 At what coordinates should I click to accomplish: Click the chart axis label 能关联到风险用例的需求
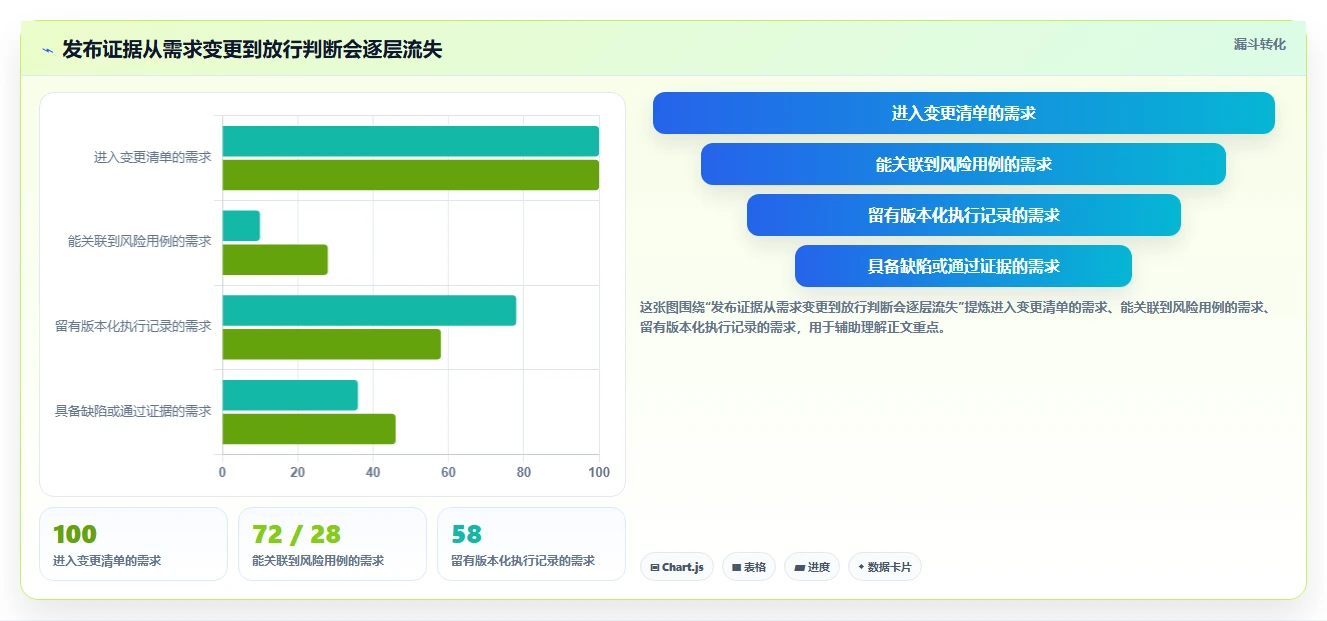(139, 241)
